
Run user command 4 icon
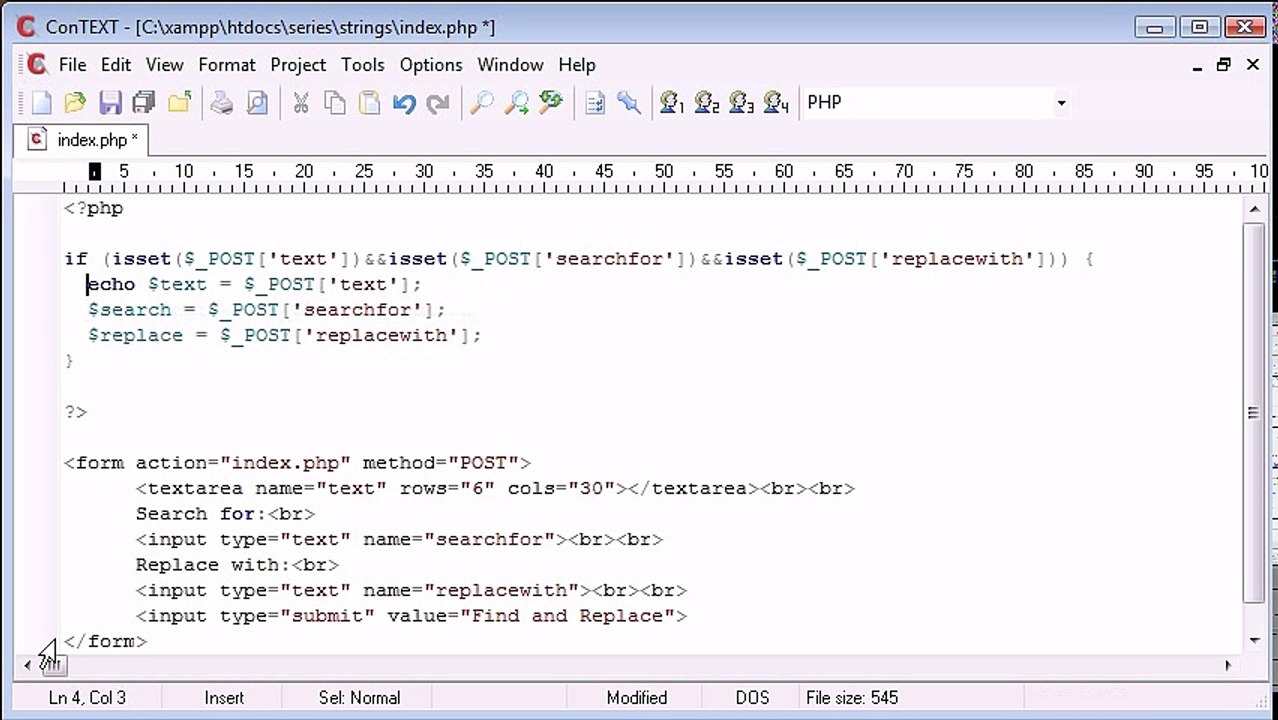[x=776, y=102]
